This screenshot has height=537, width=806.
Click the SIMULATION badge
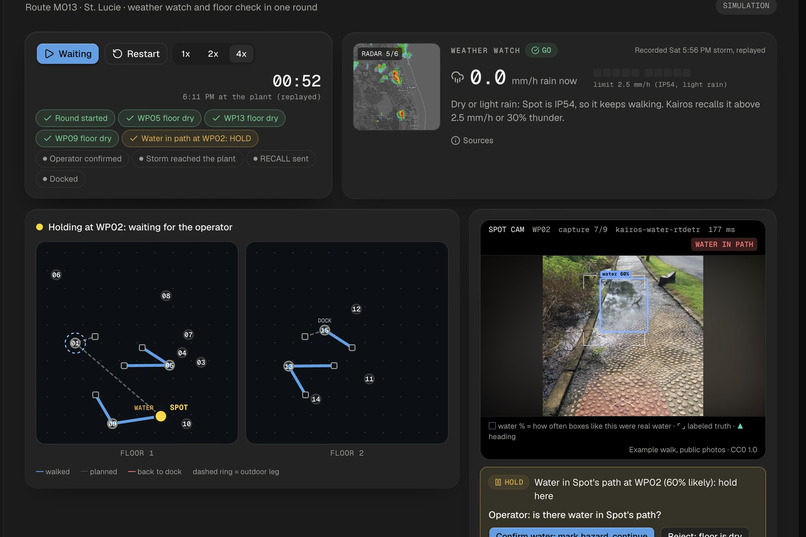(746, 6)
